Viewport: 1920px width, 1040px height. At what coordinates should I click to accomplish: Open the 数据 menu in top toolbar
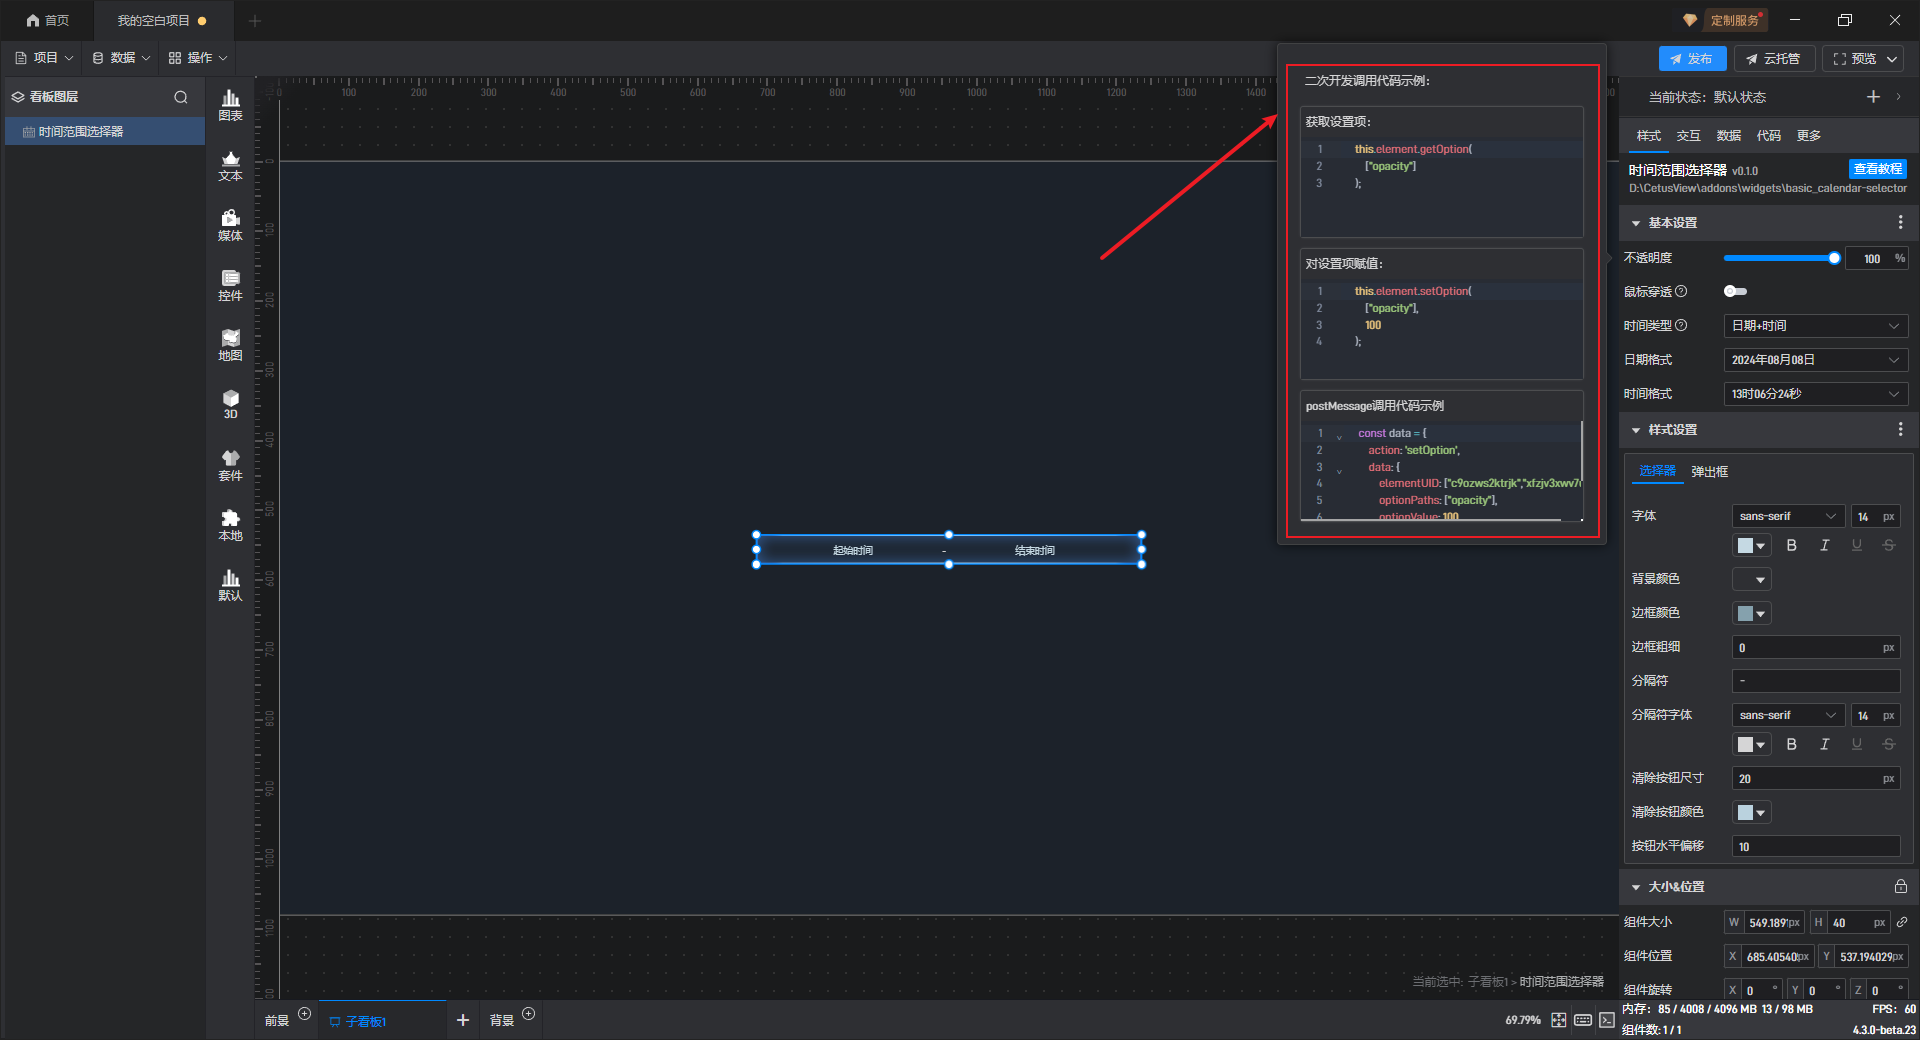121,58
